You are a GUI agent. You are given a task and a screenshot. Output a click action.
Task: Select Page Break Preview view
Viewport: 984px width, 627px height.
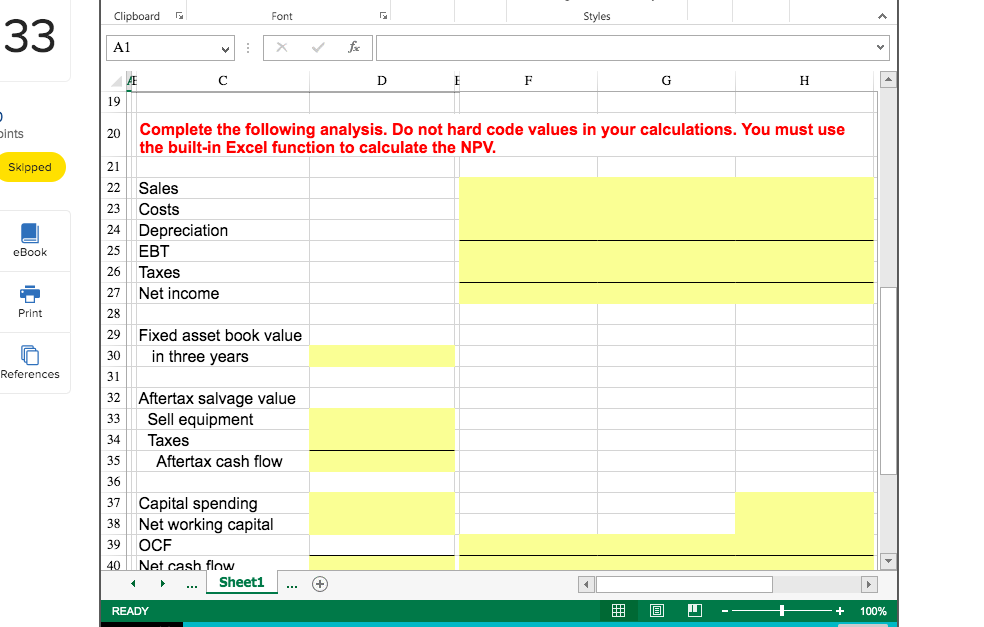[x=693, y=611]
